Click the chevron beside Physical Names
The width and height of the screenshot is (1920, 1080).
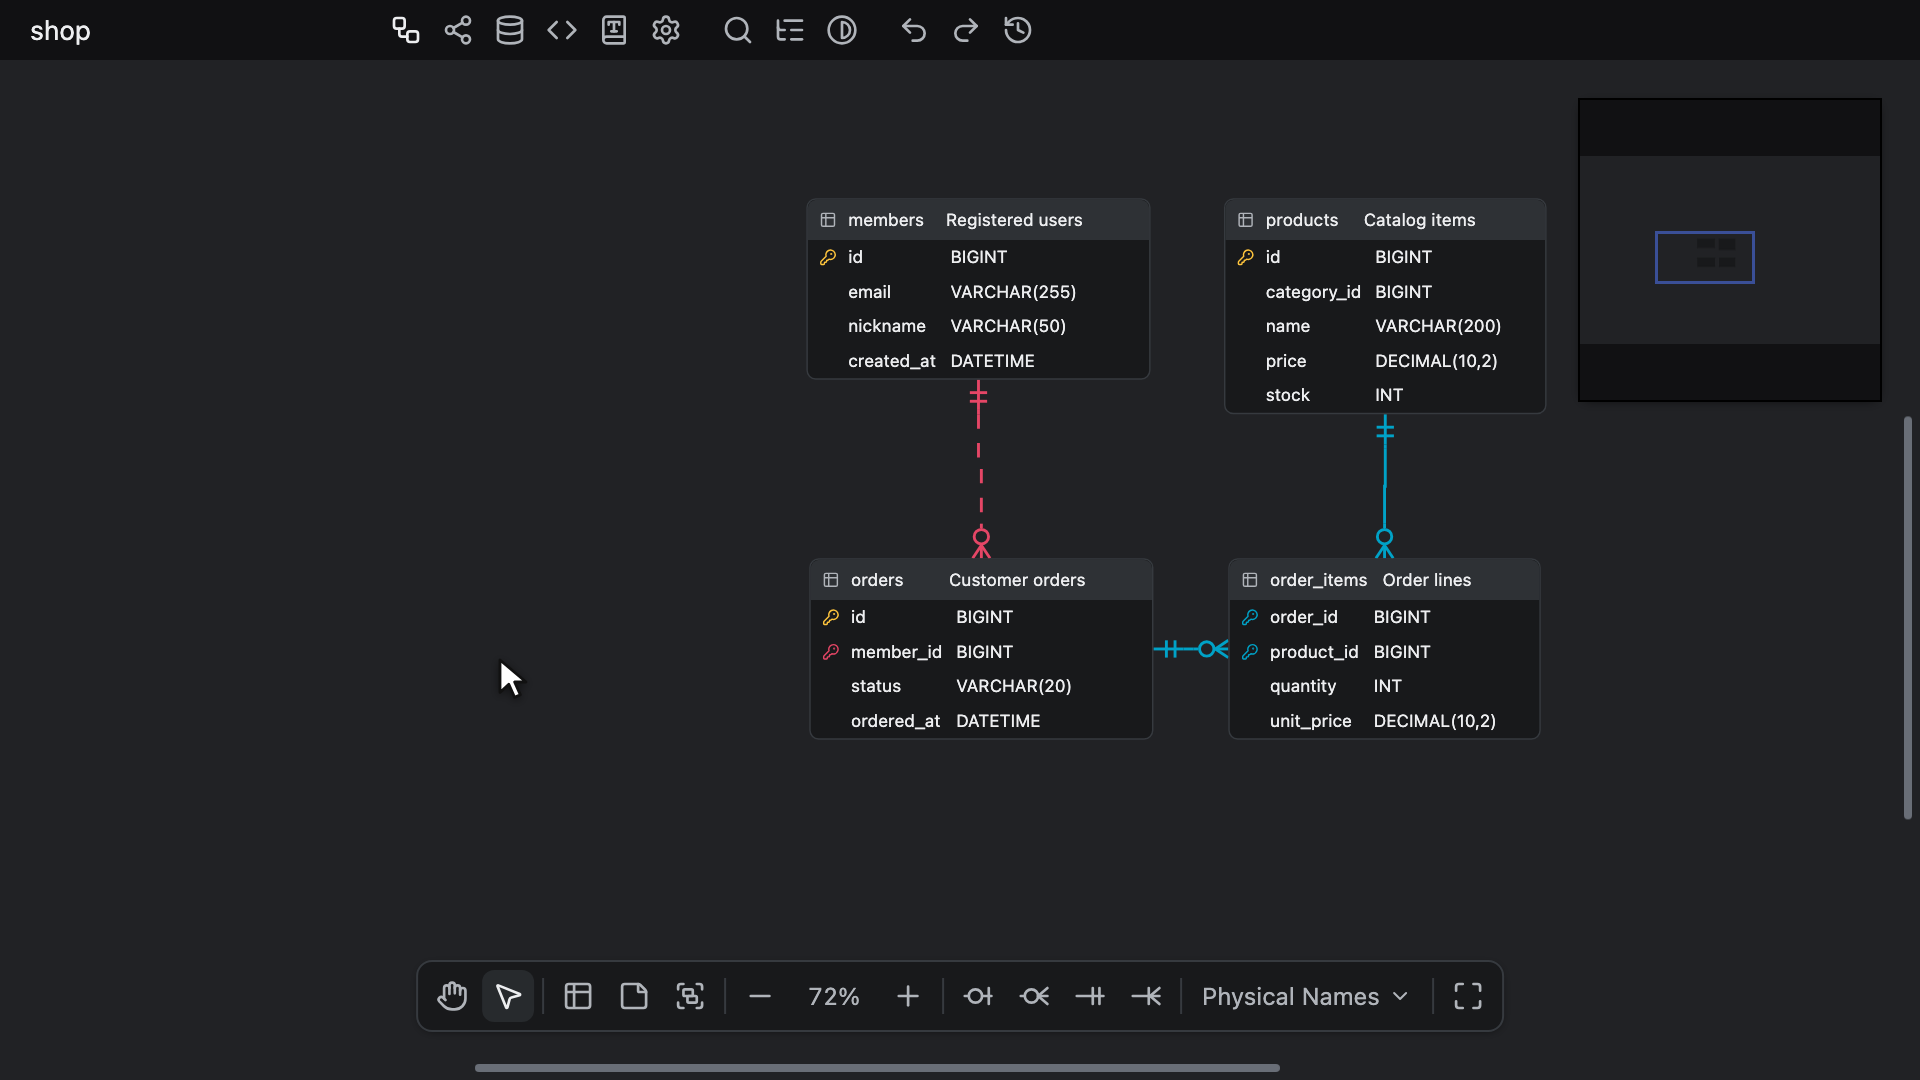1400,996
